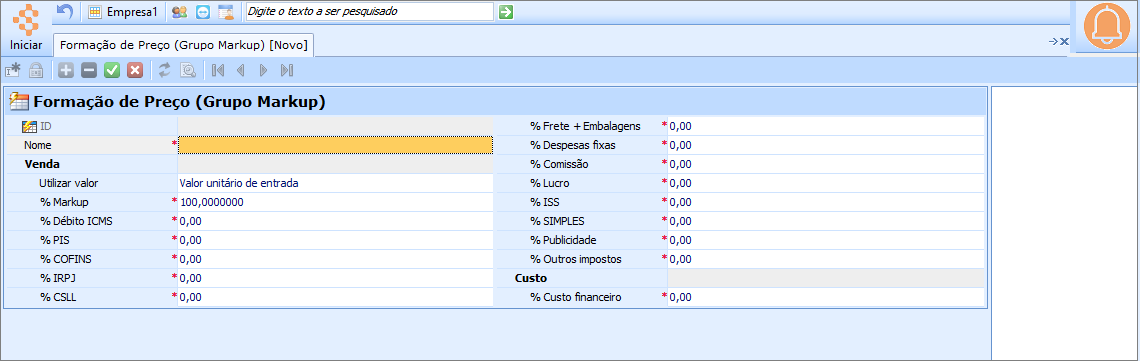The image size is (1140, 361).
Task: Click the % CSLL value field
Action: pos(336,296)
